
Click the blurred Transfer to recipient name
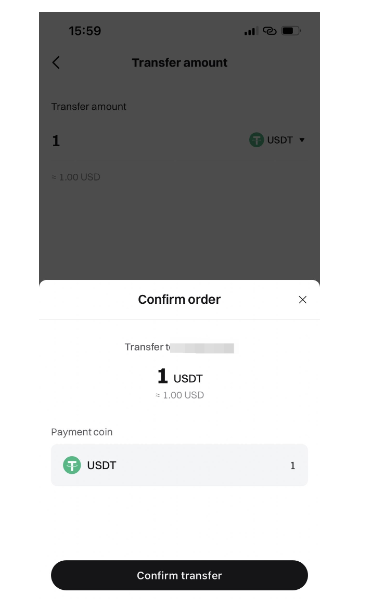point(202,348)
